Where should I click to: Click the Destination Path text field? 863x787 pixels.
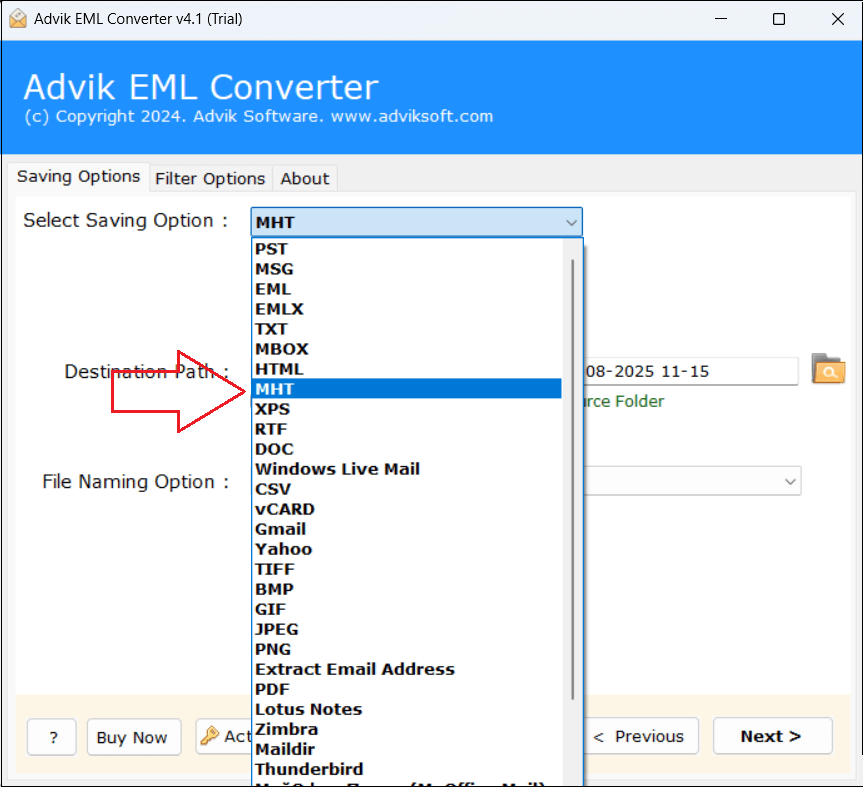click(691, 371)
